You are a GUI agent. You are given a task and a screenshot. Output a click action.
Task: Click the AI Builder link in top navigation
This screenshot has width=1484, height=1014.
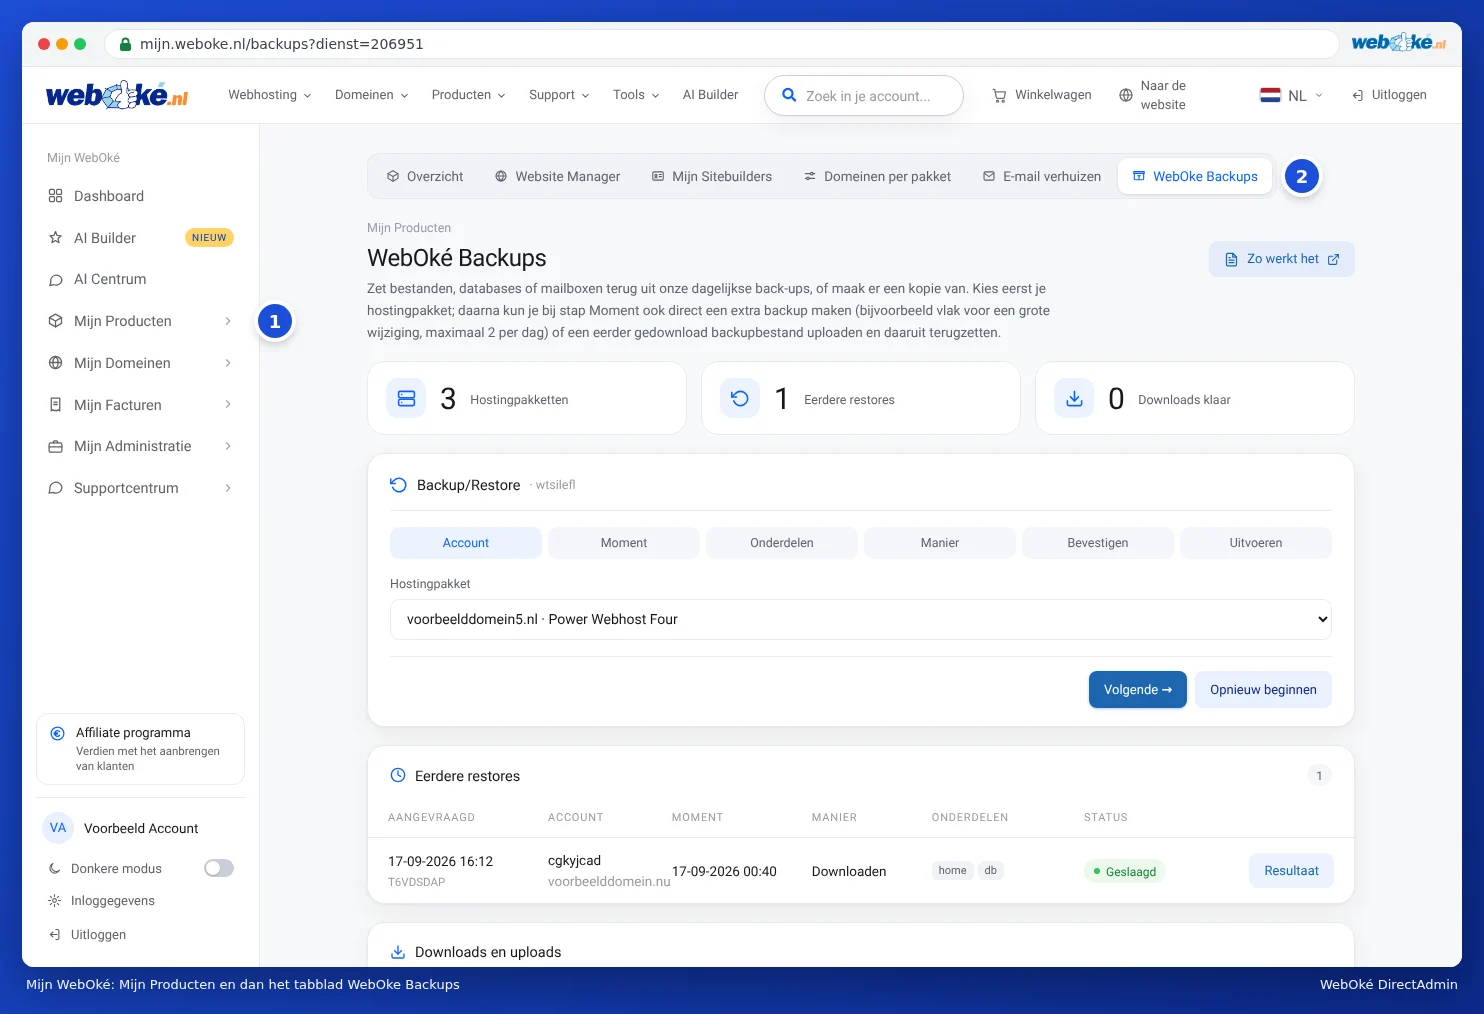710,95
